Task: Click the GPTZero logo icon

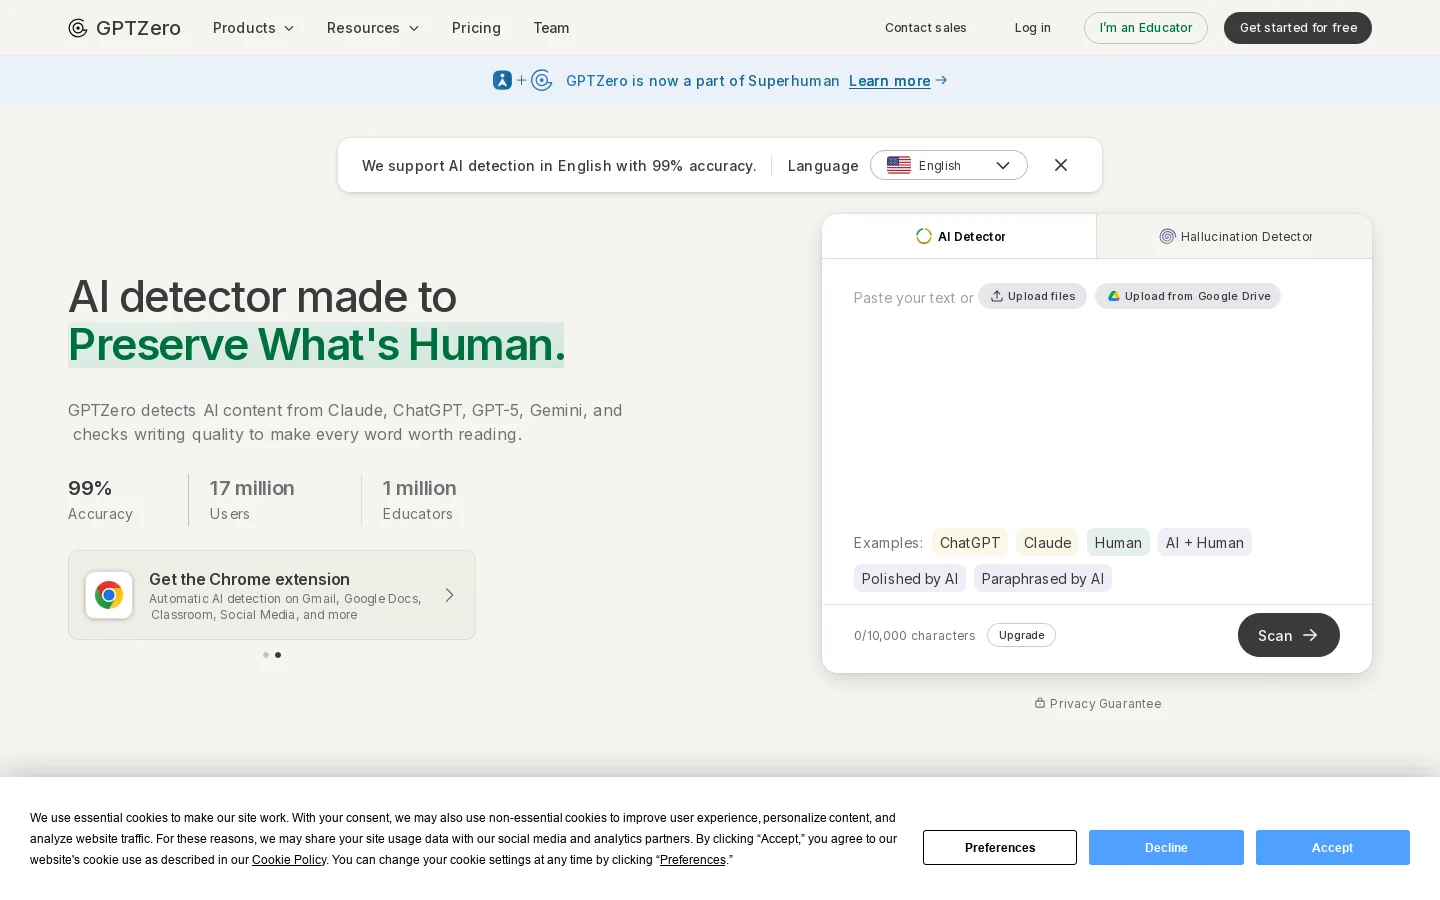Action: coord(78,28)
